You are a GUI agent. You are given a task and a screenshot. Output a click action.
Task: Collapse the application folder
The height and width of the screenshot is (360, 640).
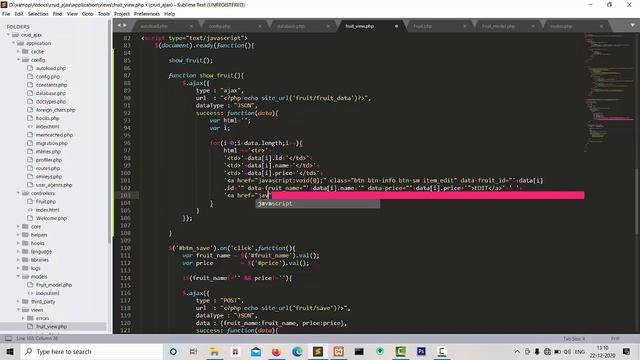(x=13, y=43)
